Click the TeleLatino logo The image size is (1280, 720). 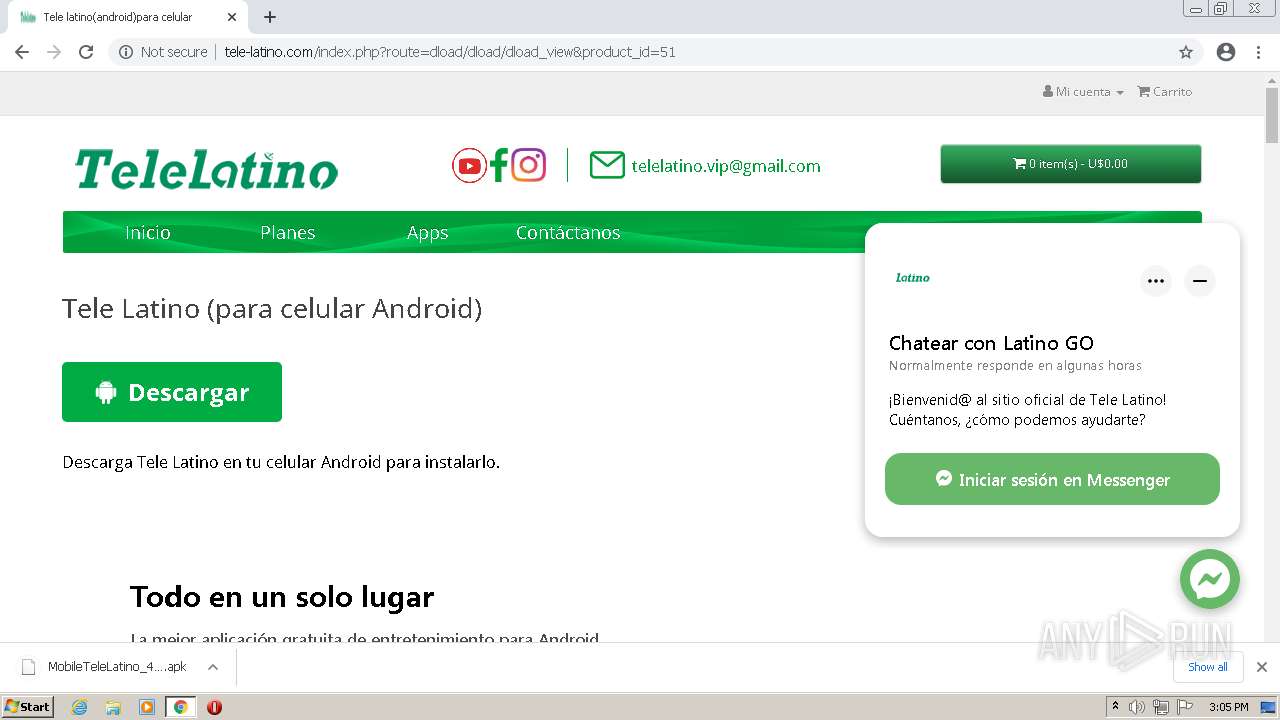pos(207,169)
